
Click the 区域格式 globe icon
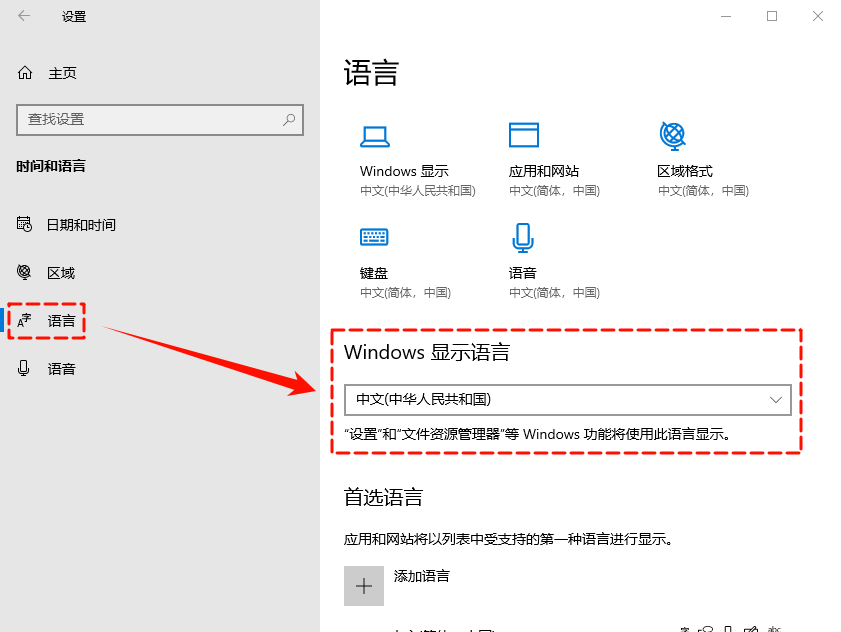672,135
